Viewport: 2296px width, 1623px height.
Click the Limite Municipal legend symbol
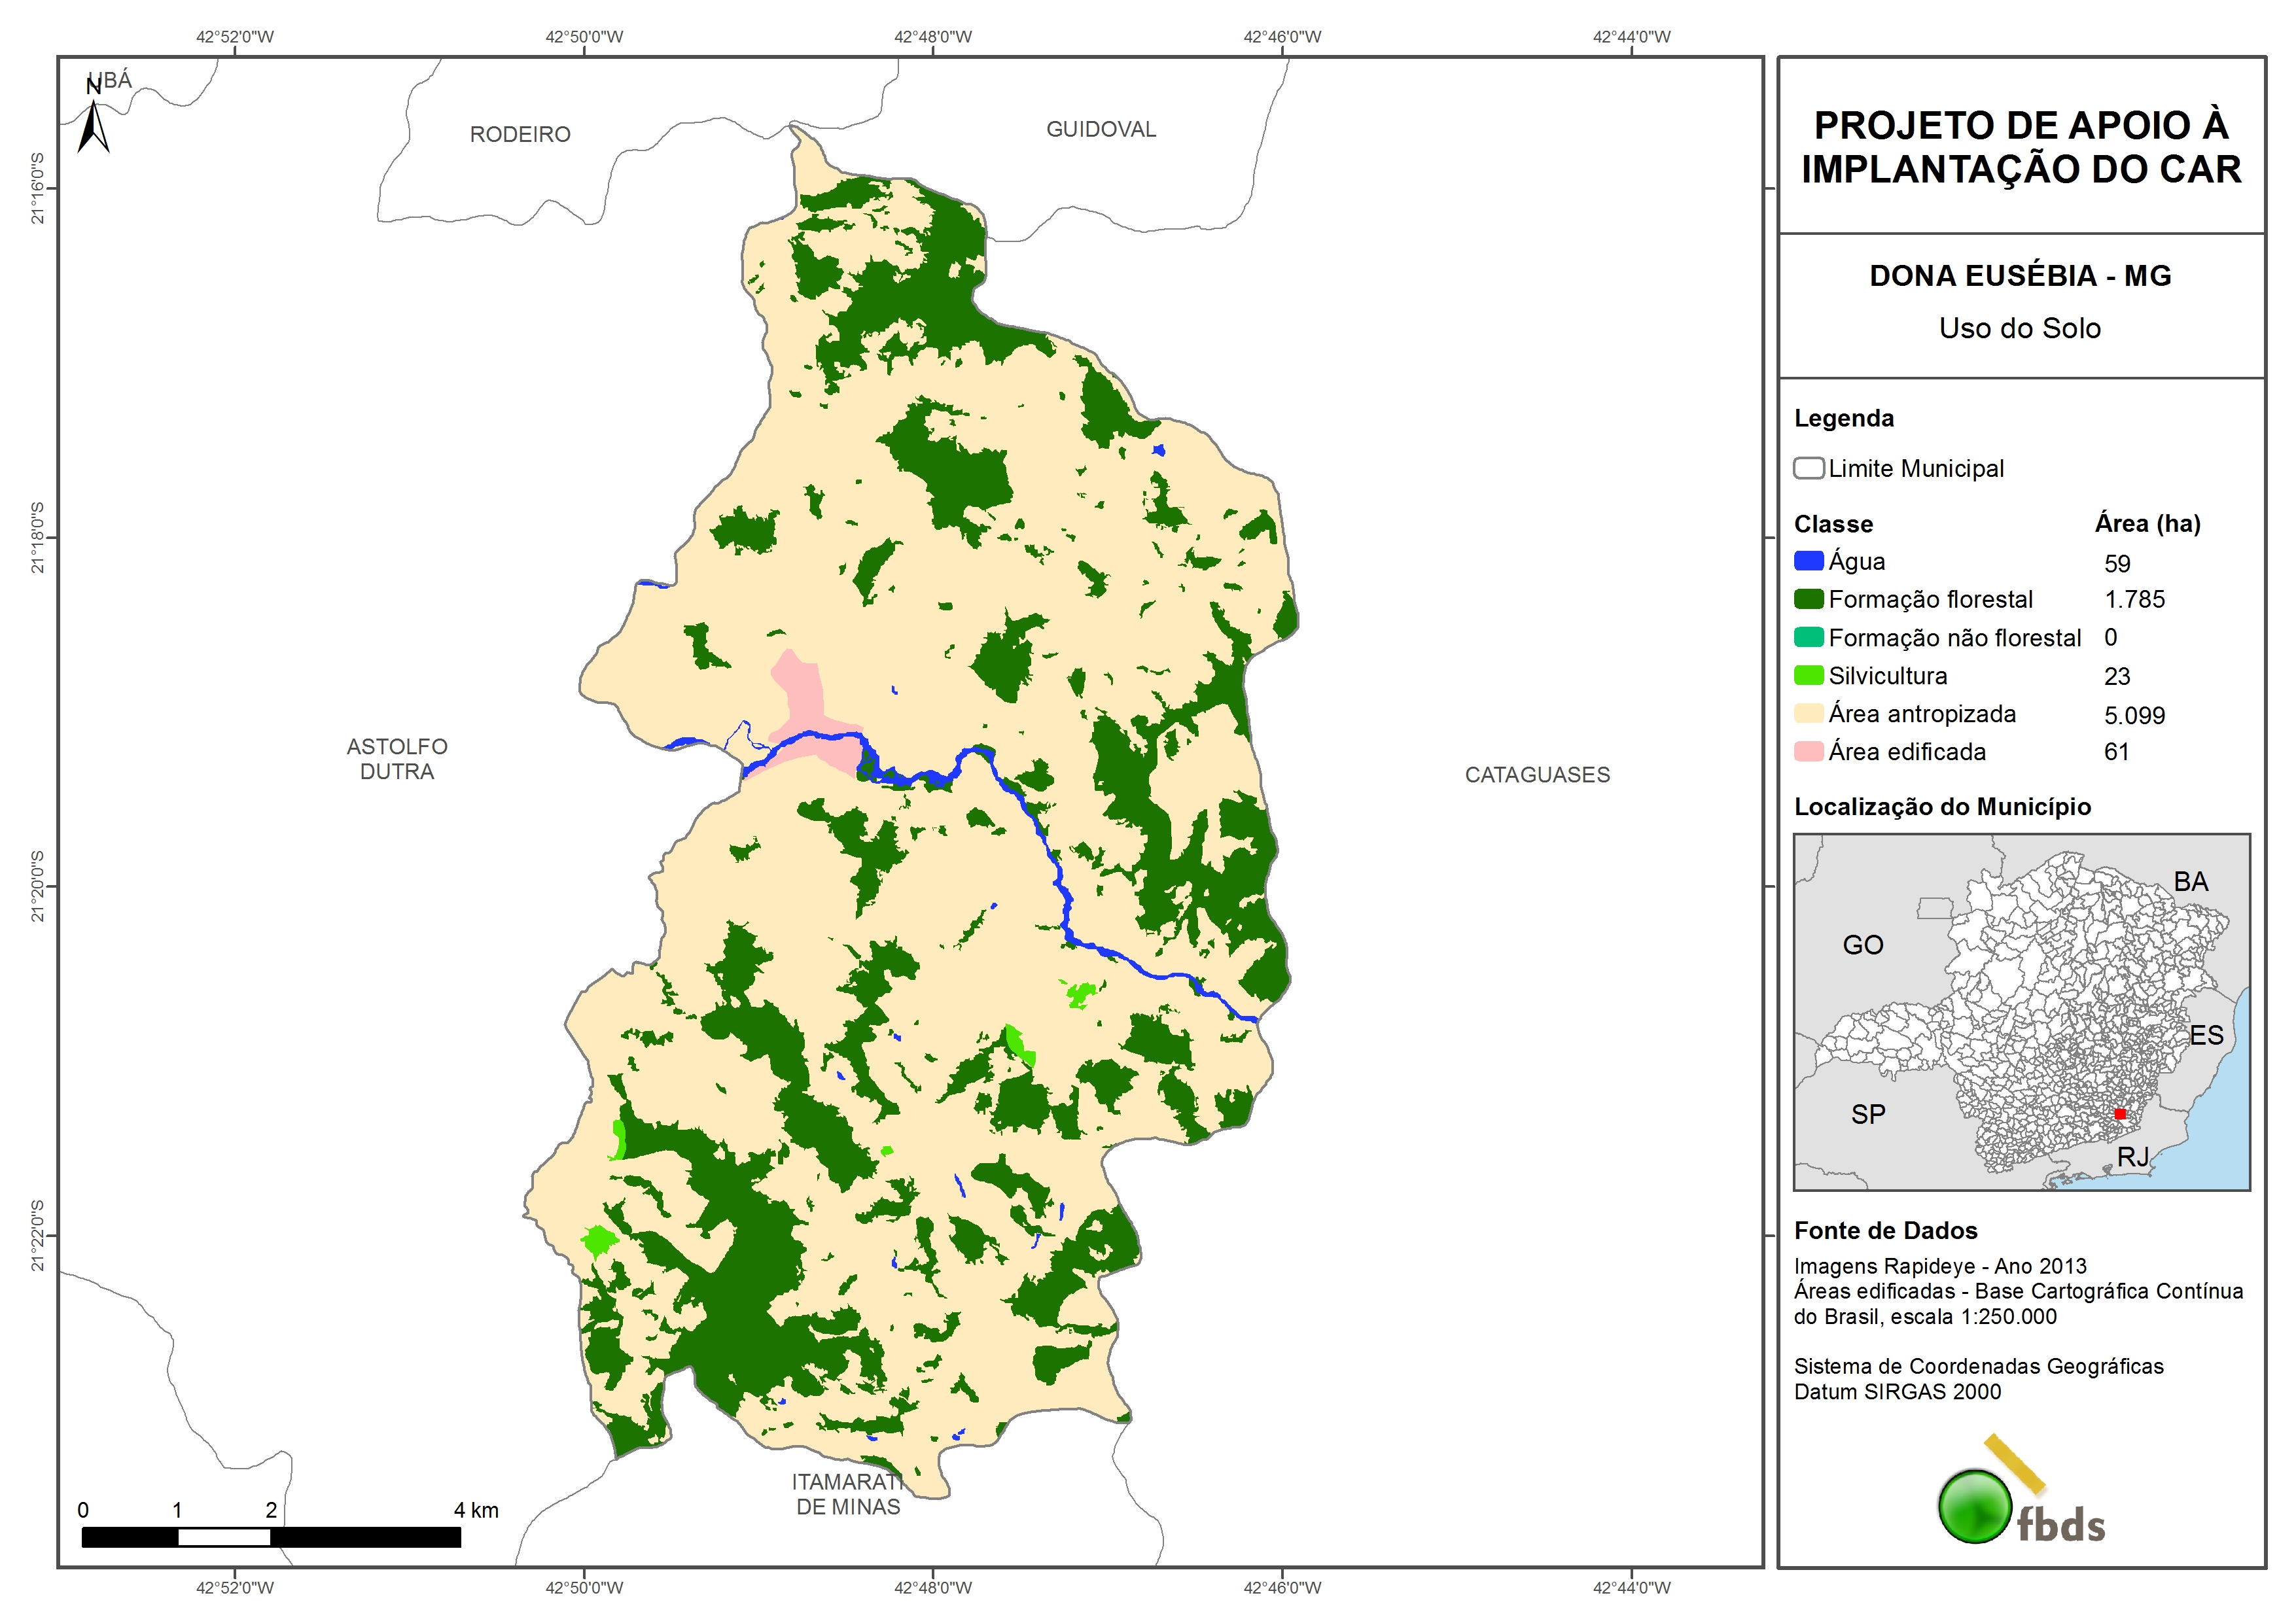click(x=1808, y=468)
